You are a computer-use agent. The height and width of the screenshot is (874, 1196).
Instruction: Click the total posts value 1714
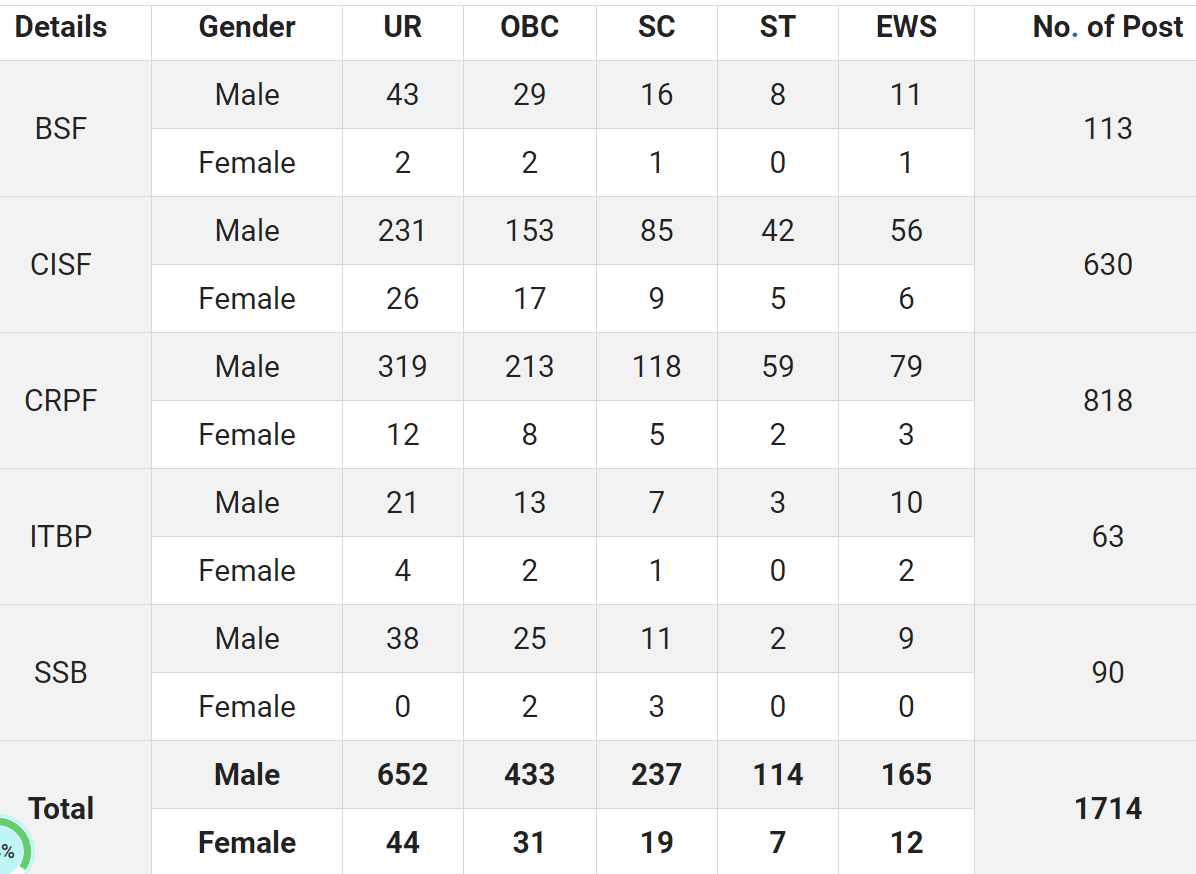point(1108,808)
